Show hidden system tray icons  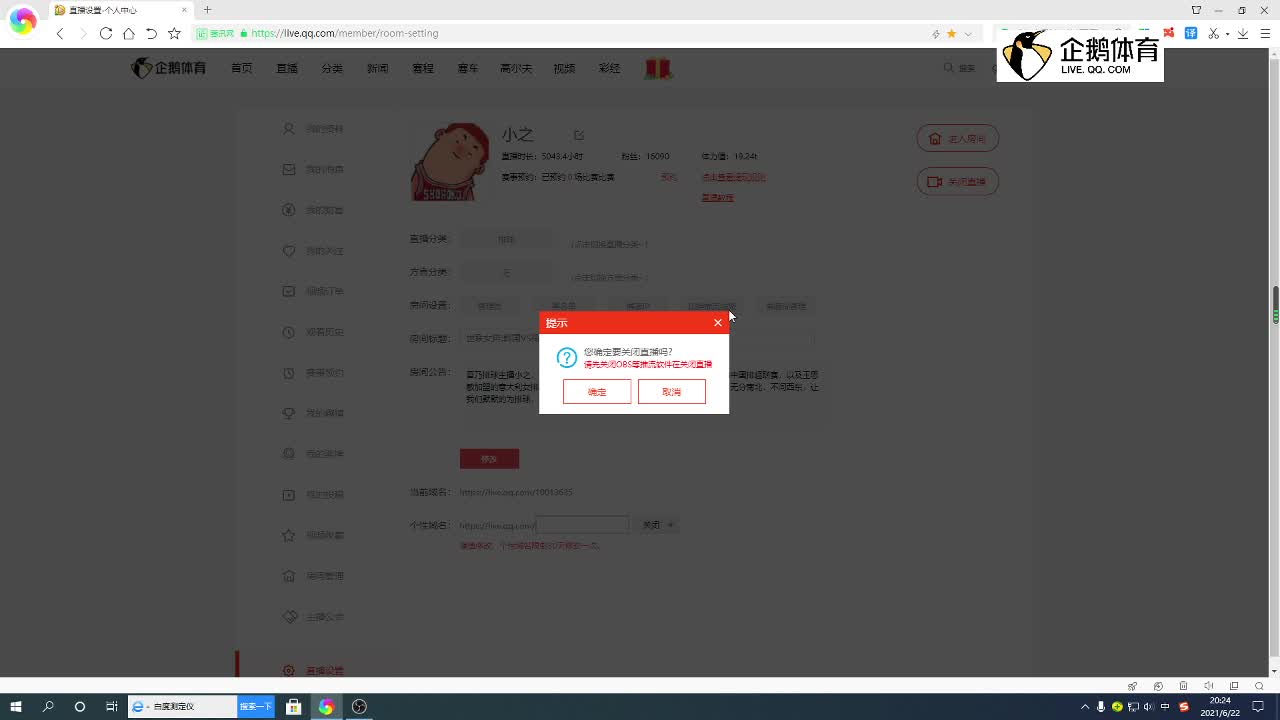coord(1085,707)
